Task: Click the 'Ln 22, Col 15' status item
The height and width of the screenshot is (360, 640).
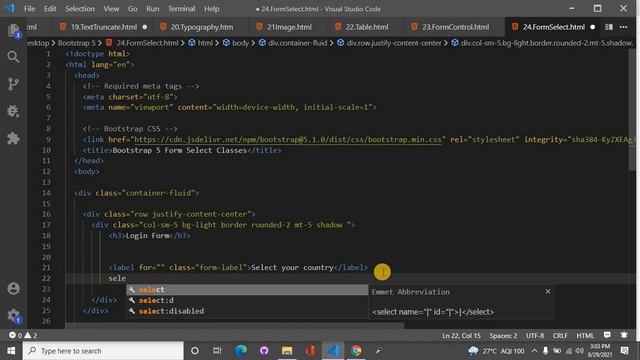Action: pos(461,336)
